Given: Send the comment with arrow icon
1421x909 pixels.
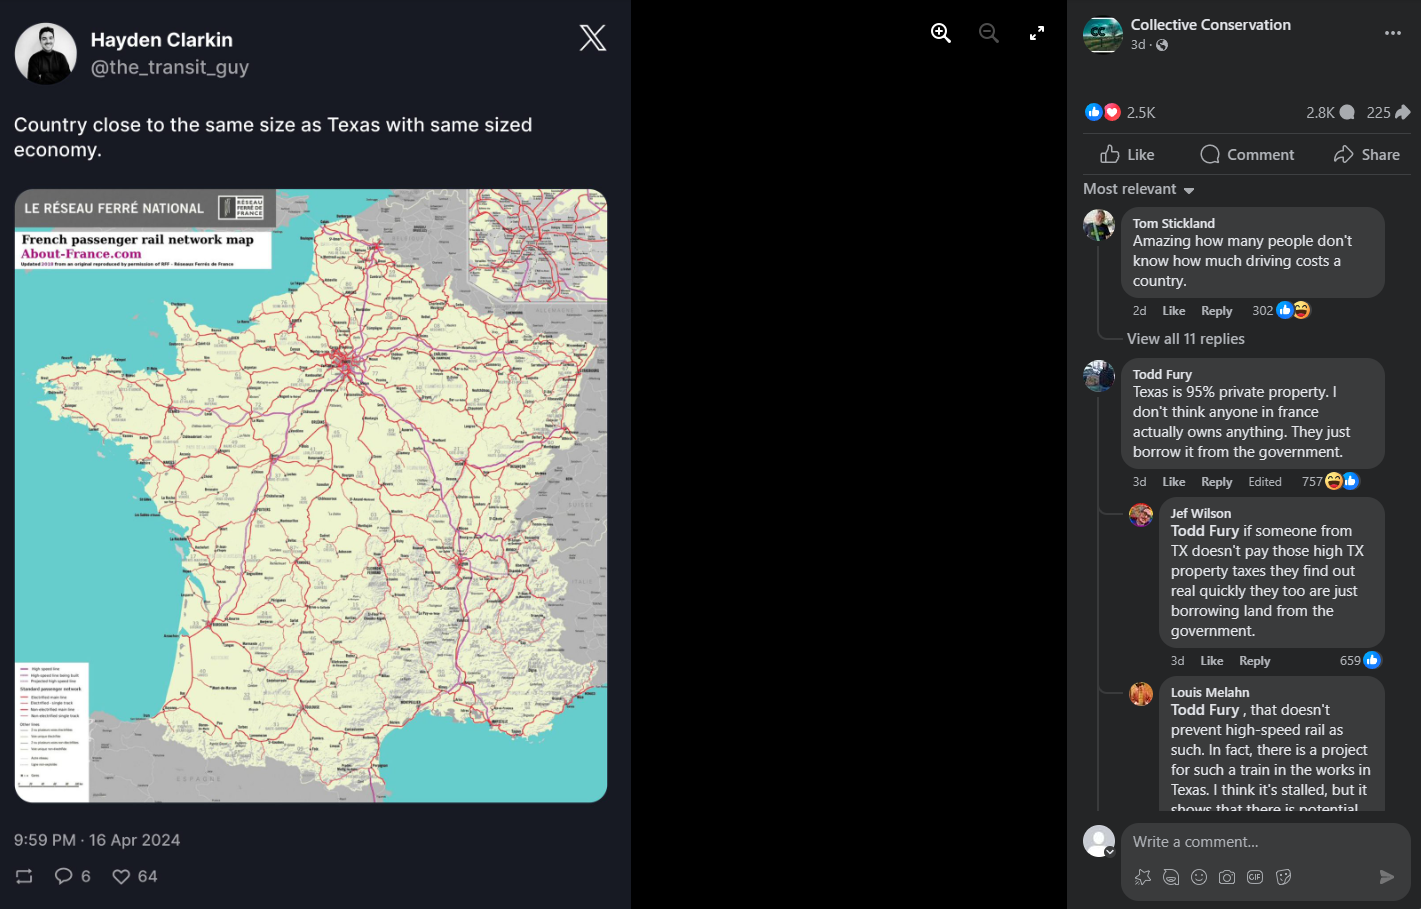Looking at the screenshot, I should 1387,877.
